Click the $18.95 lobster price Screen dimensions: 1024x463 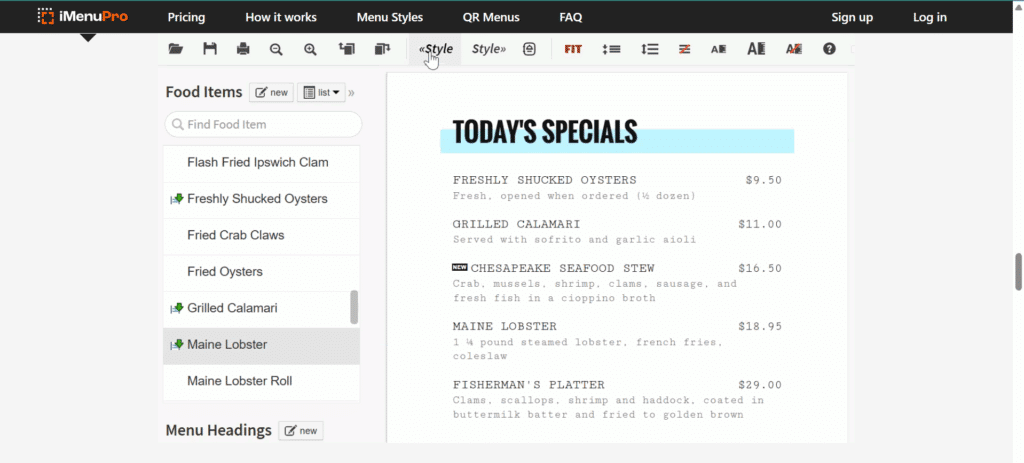click(x=760, y=327)
